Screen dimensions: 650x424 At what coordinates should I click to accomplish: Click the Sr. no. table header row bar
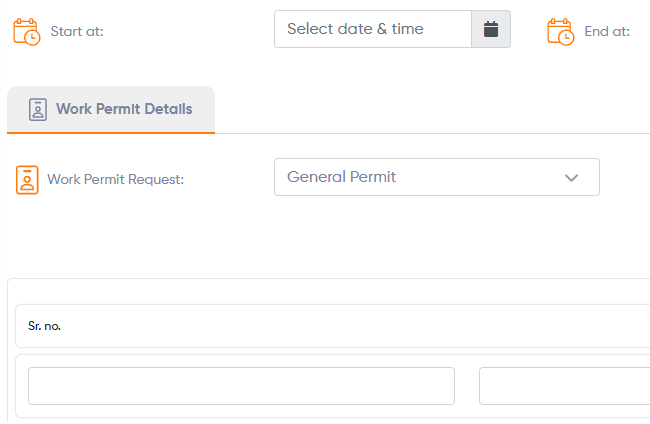(x=332, y=326)
